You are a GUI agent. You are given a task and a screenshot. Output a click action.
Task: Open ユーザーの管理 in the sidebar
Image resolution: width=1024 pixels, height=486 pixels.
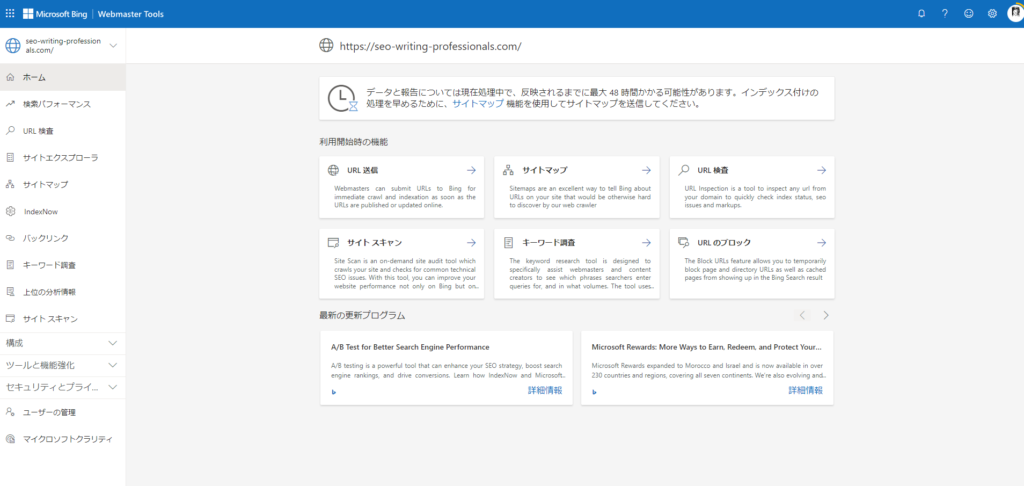click(x=63, y=412)
